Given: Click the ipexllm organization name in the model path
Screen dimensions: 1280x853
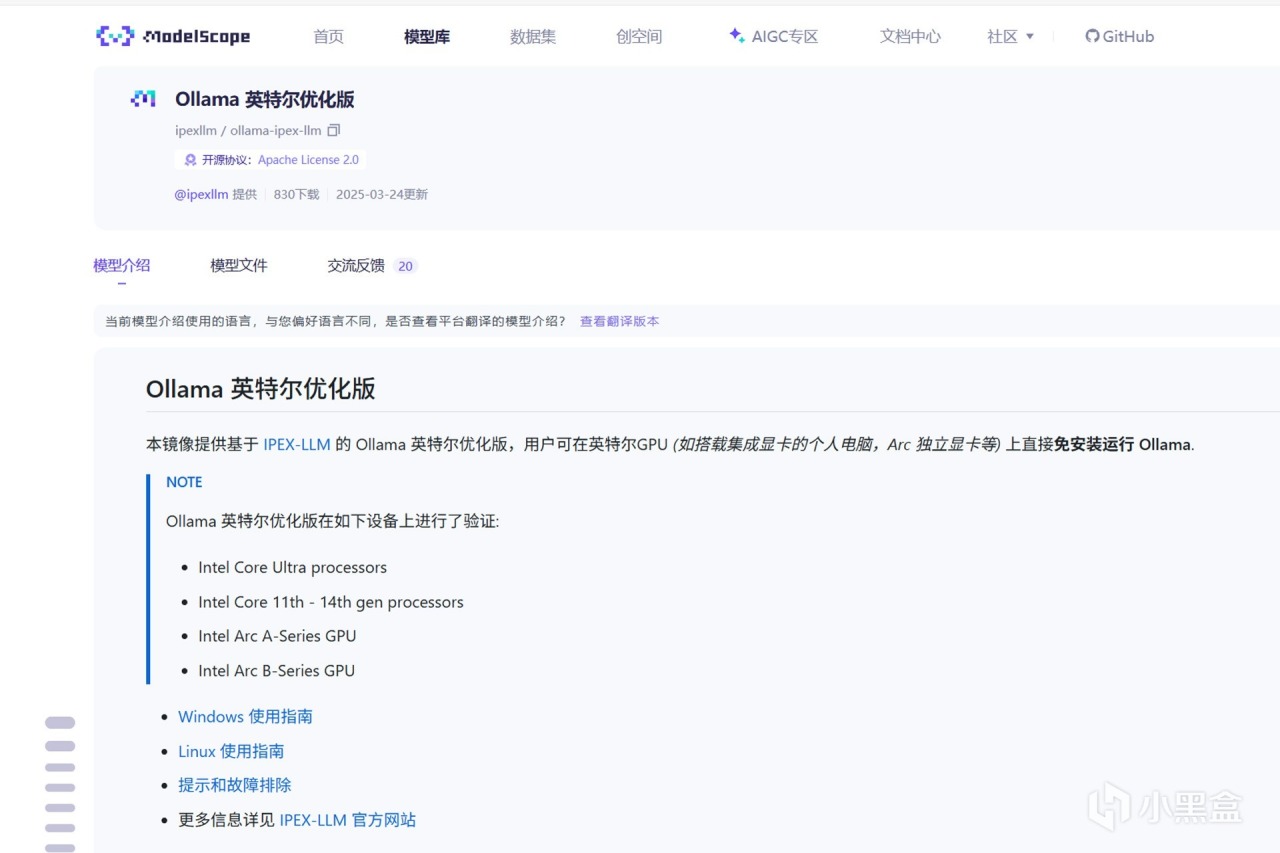Looking at the screenshot, I should (x=198, y=130).
